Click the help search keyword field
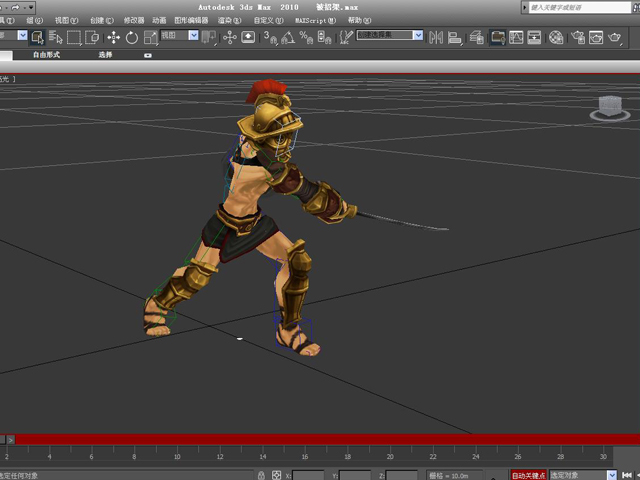Viewport: 640px width, 480px height. (x=580, y=7)
